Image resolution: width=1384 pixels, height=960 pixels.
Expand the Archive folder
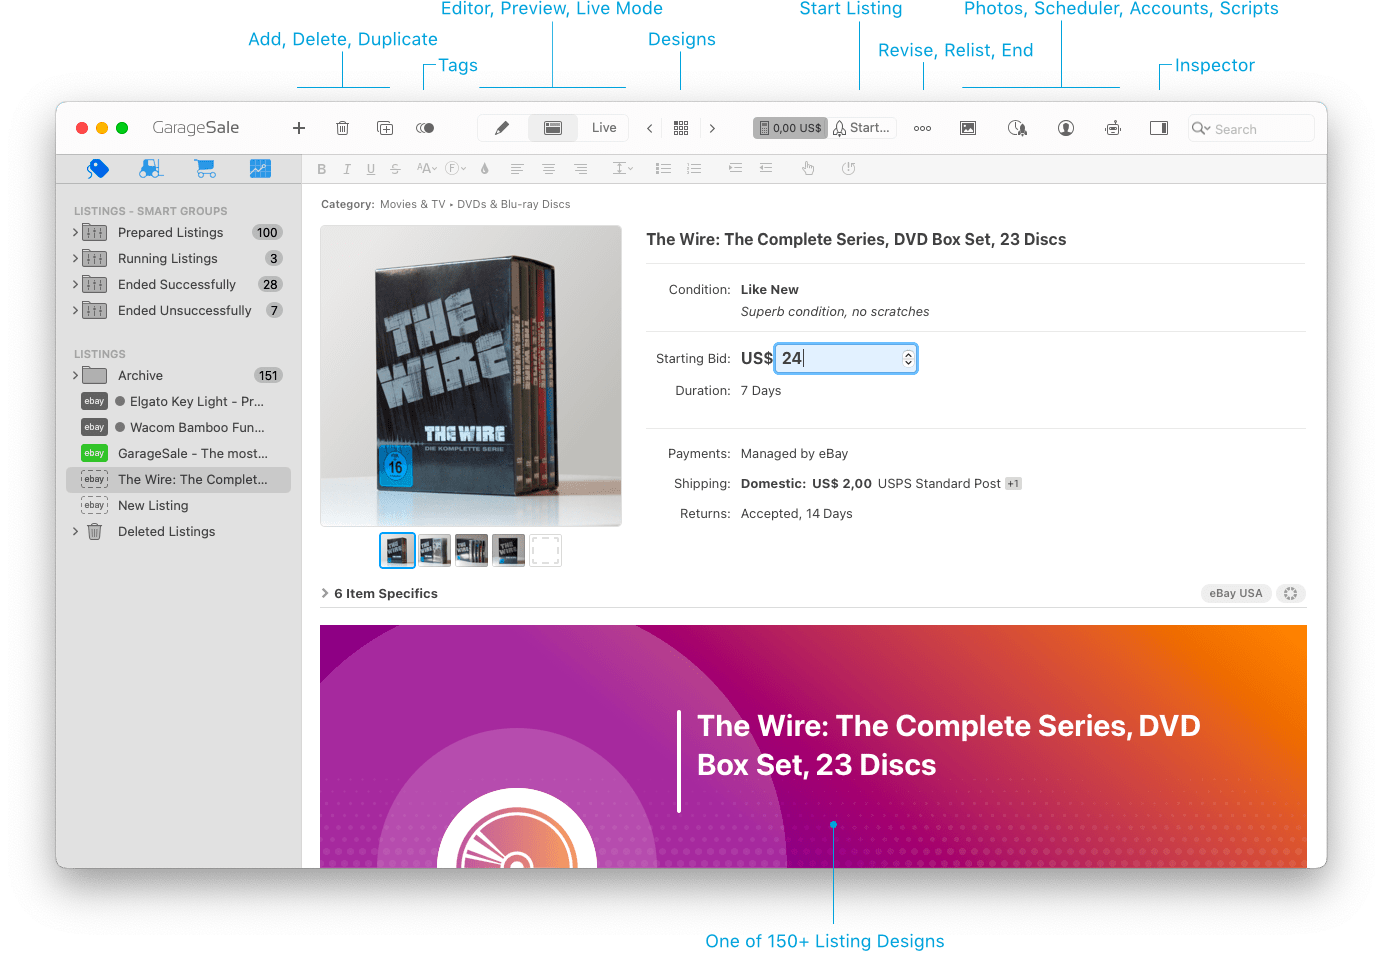(x=75, y=375)
